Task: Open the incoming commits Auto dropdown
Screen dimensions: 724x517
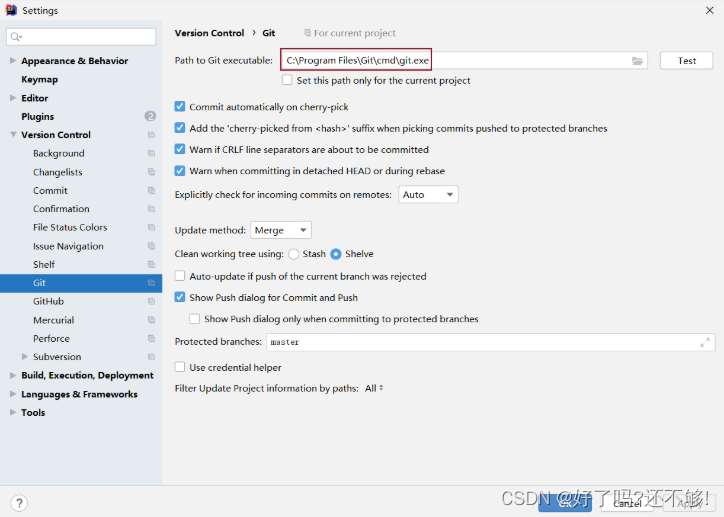Action: click(428, 195)
